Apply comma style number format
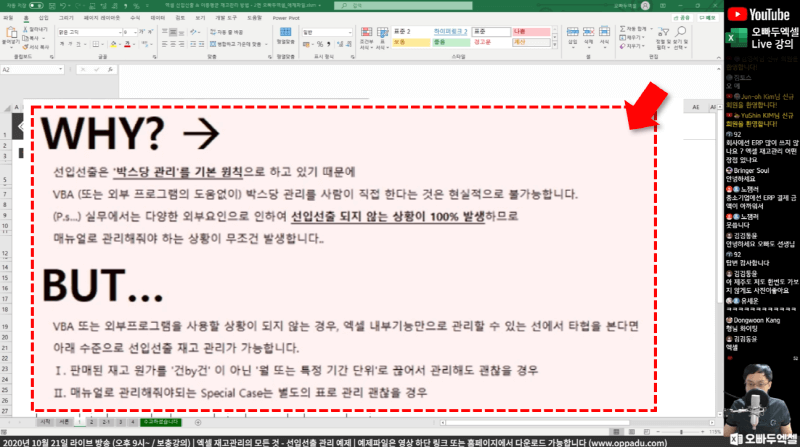Viewport: 800px width, 447px height. 329,44
